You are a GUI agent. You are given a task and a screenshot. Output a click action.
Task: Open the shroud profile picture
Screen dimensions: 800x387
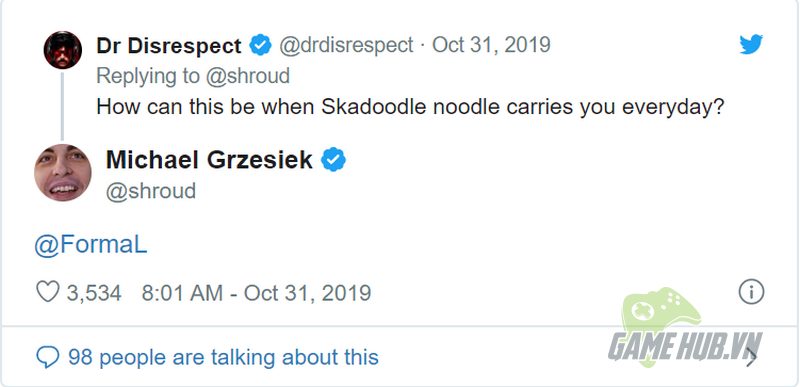(x=63, y=173)
